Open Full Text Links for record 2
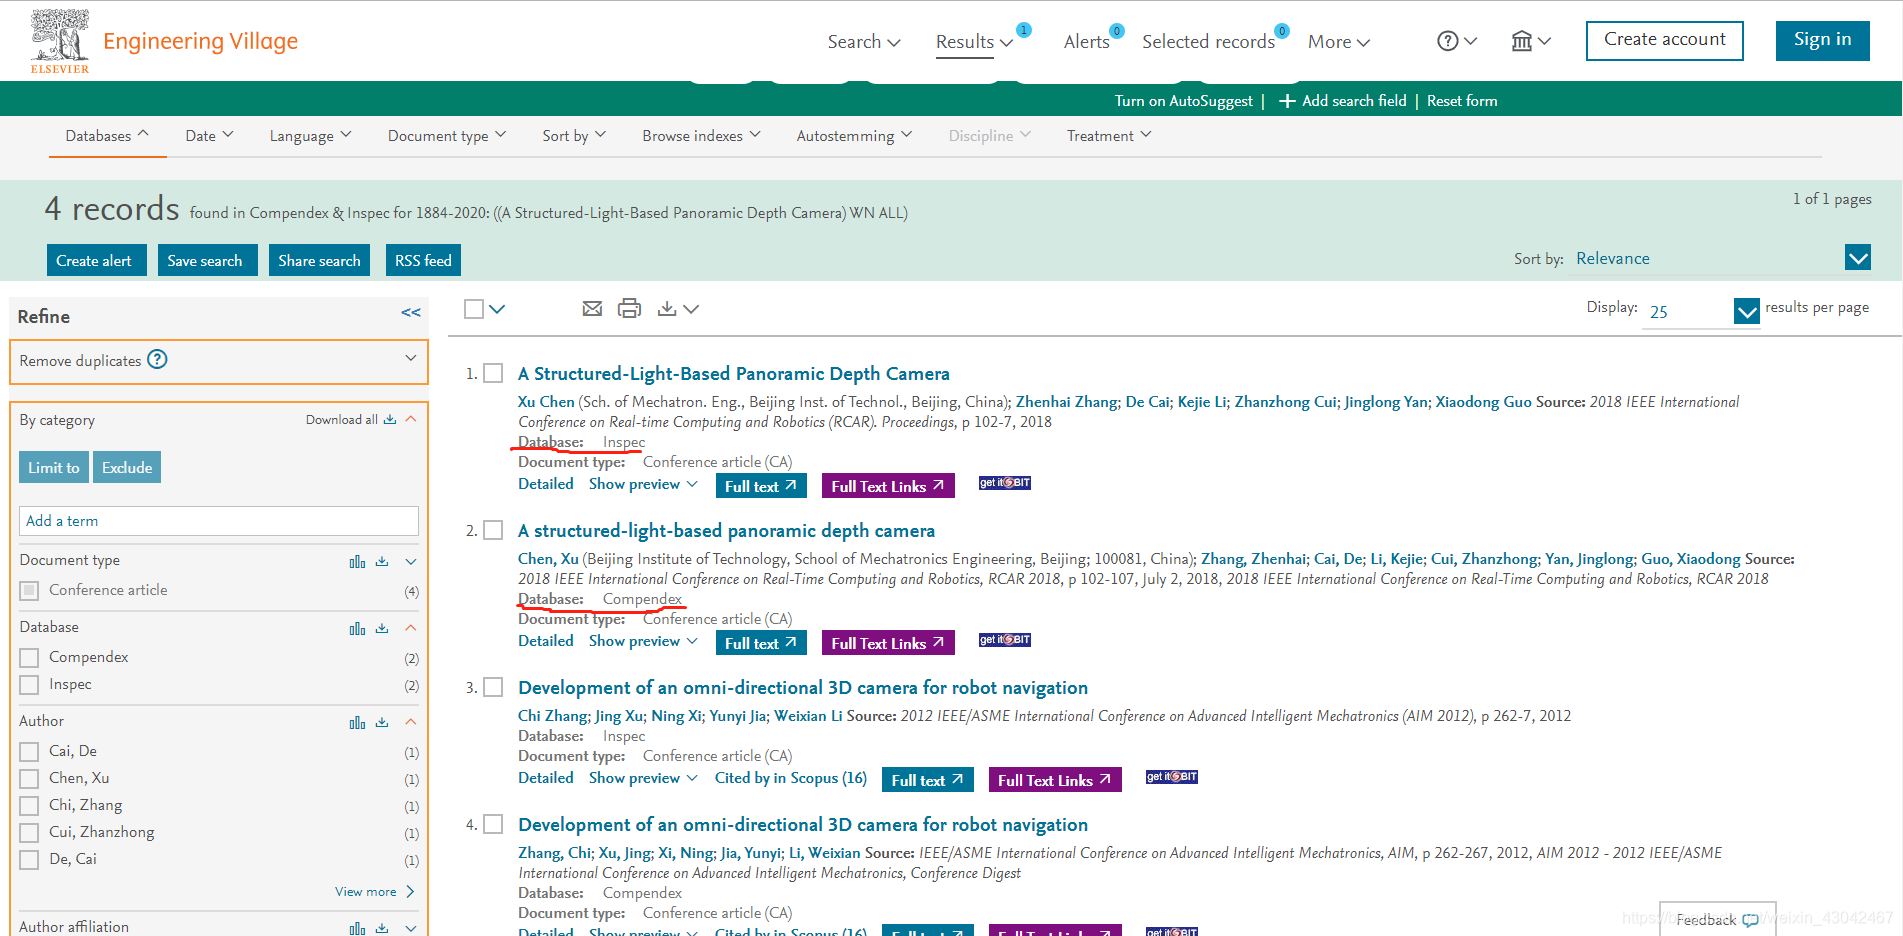1903x936 pixels. 888,643
